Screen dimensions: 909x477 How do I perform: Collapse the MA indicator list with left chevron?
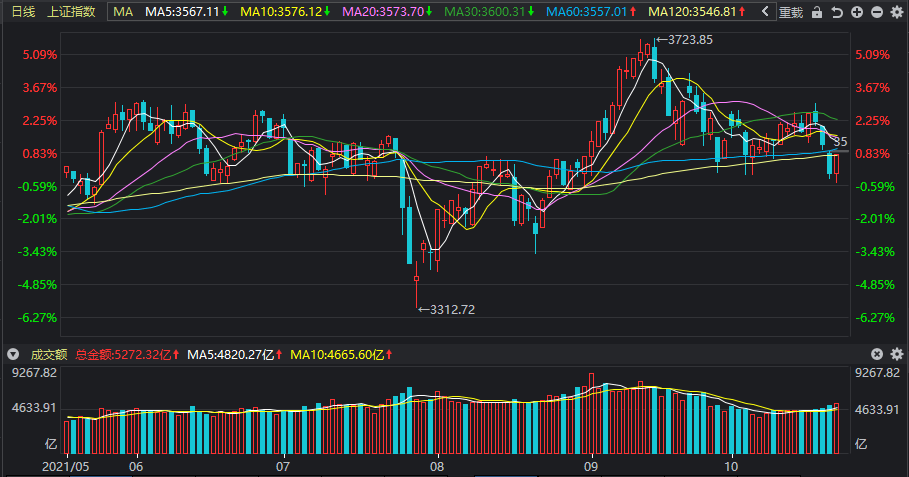point(765,12)
